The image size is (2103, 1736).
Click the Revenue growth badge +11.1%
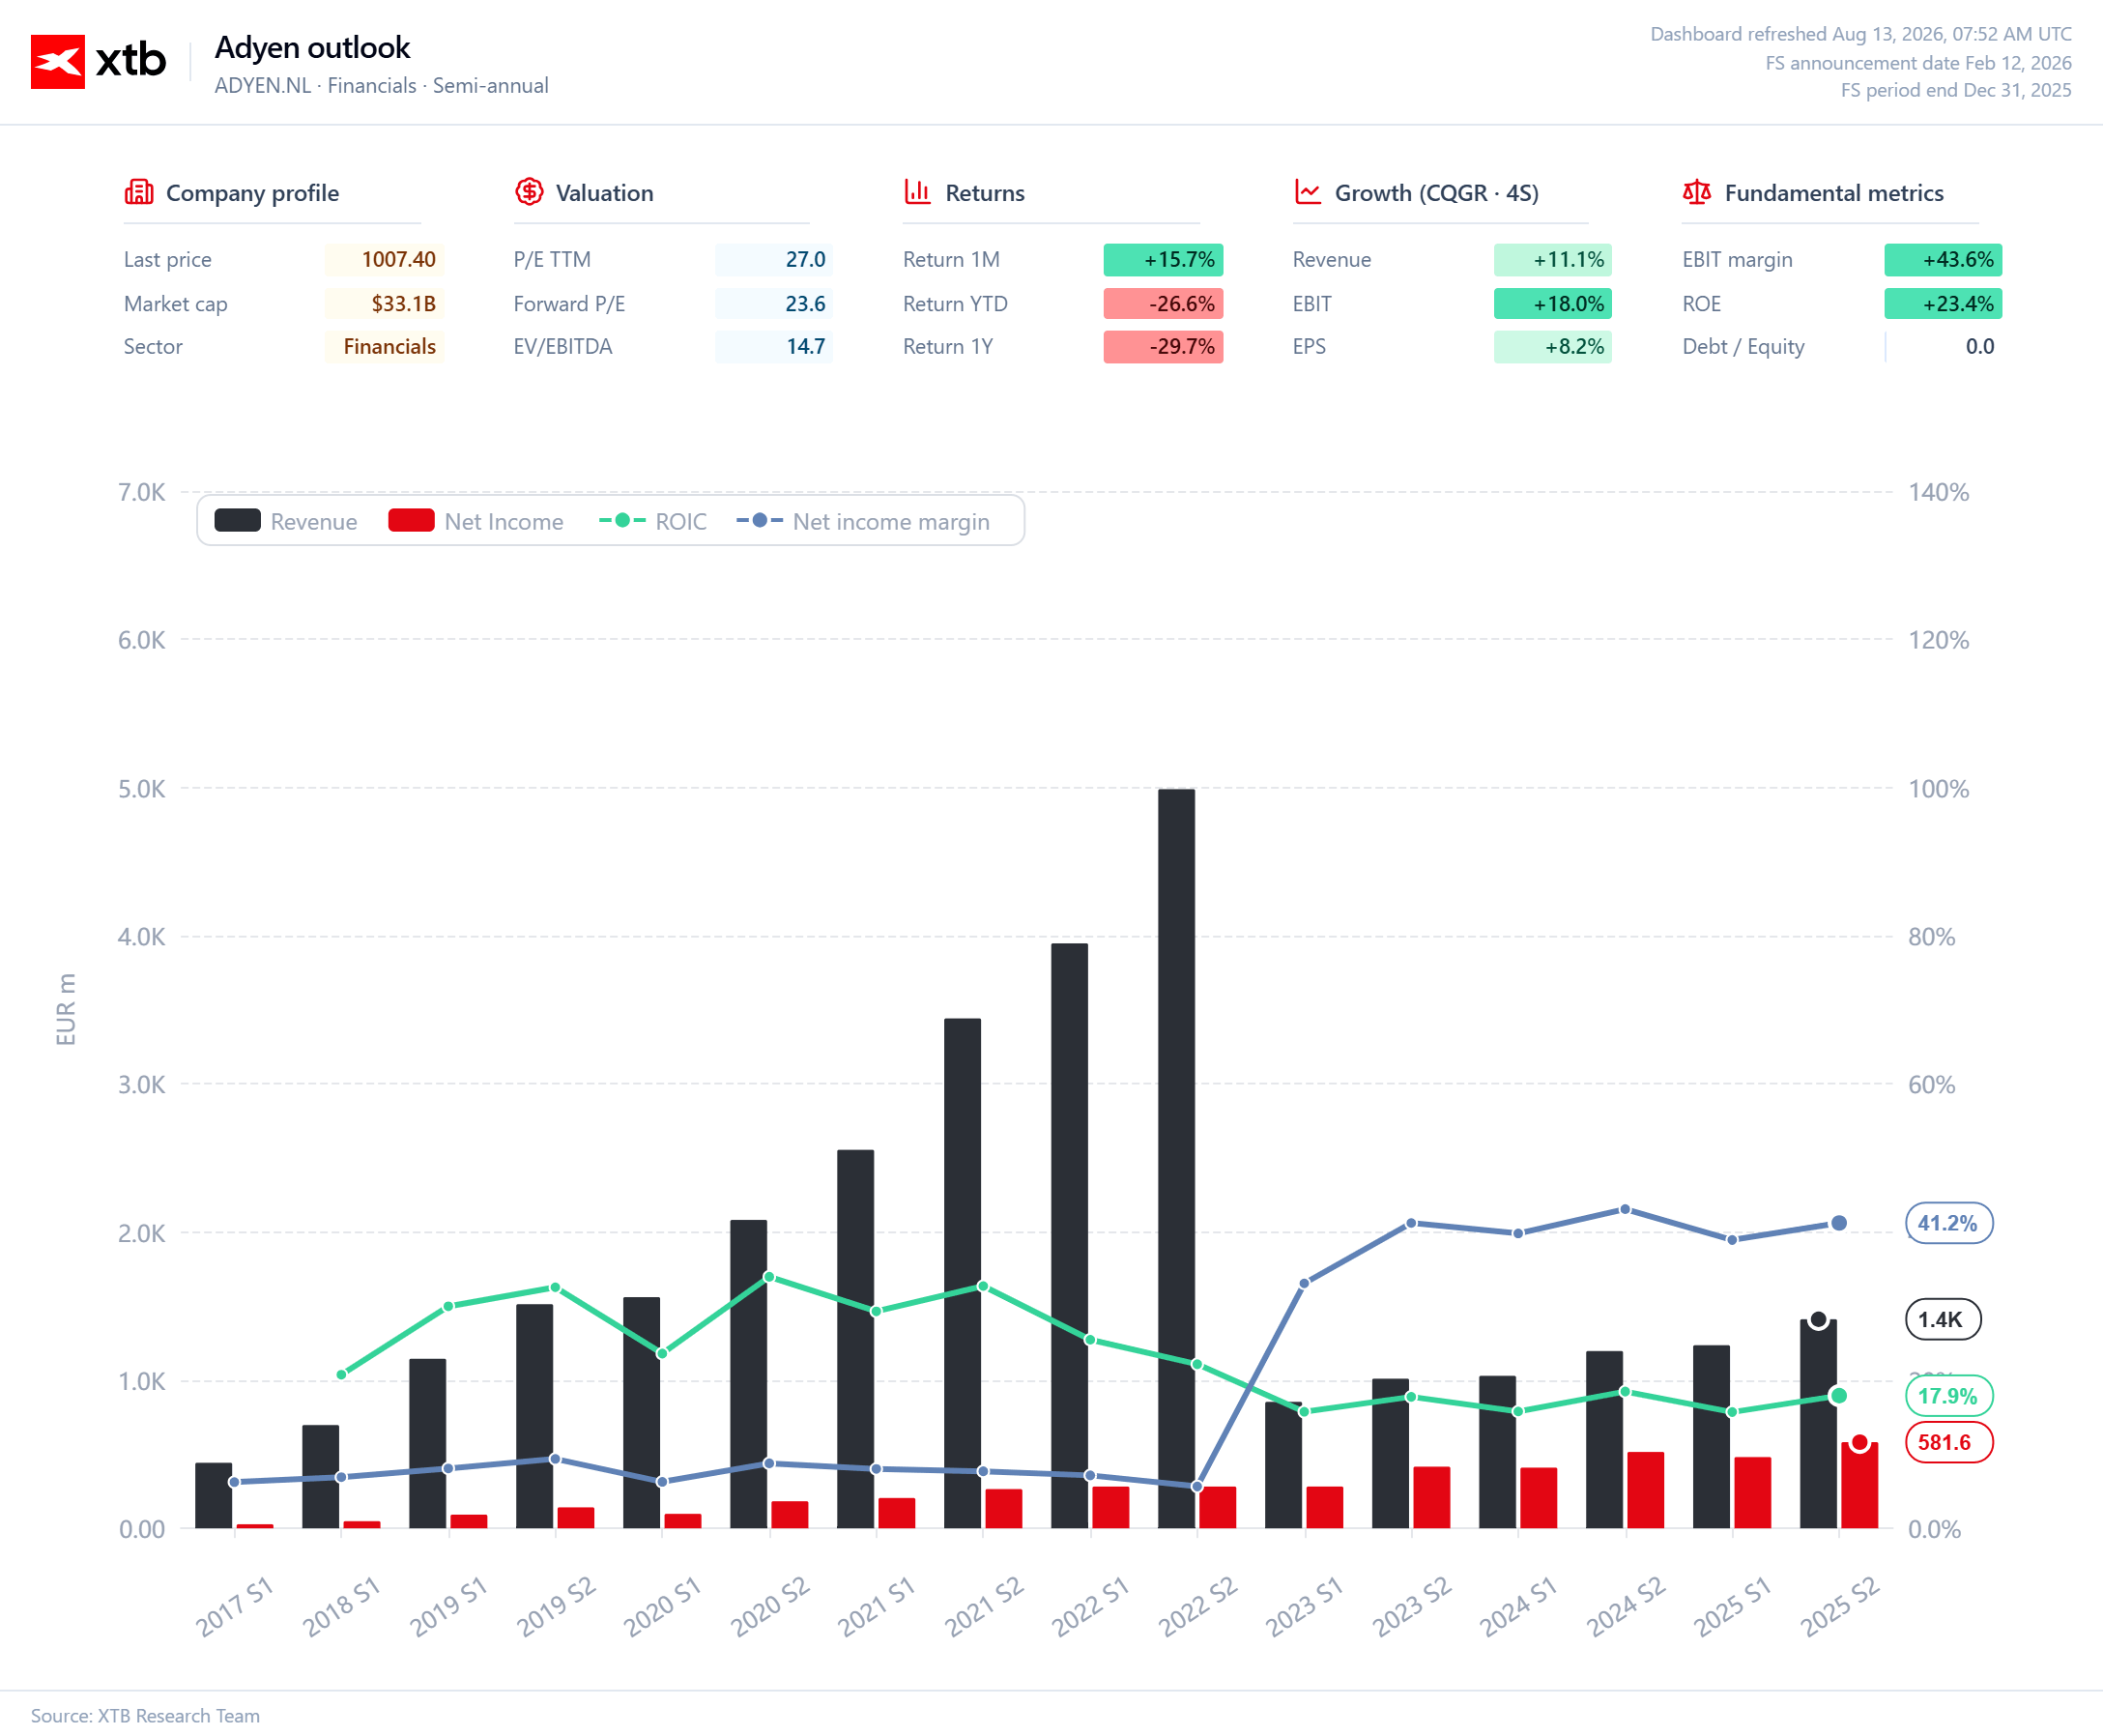(1553, 260)
